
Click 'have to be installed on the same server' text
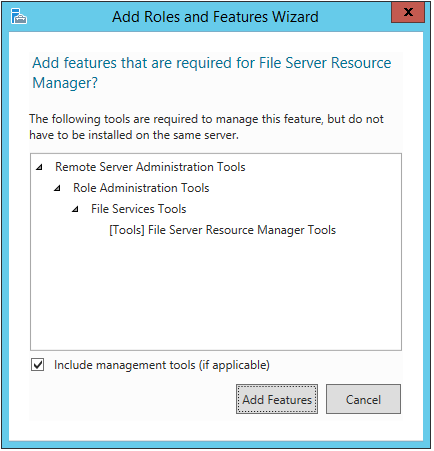[x=134, y=135]
